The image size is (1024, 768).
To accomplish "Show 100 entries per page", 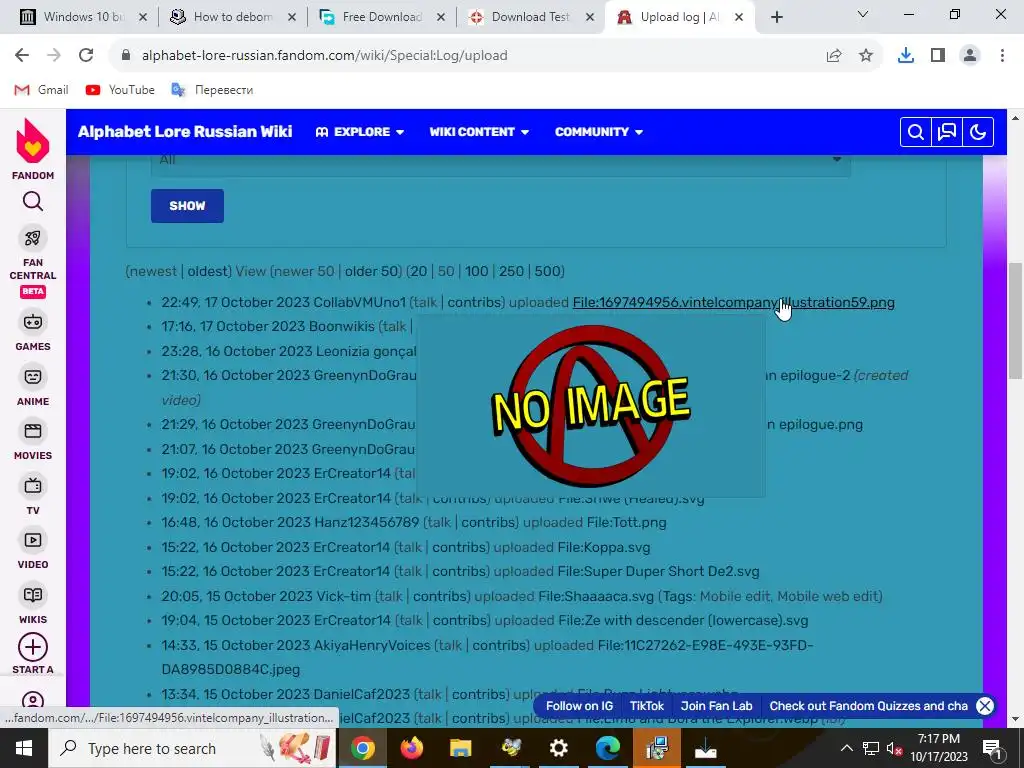I will pyautogui.click(x=477, y=271).
